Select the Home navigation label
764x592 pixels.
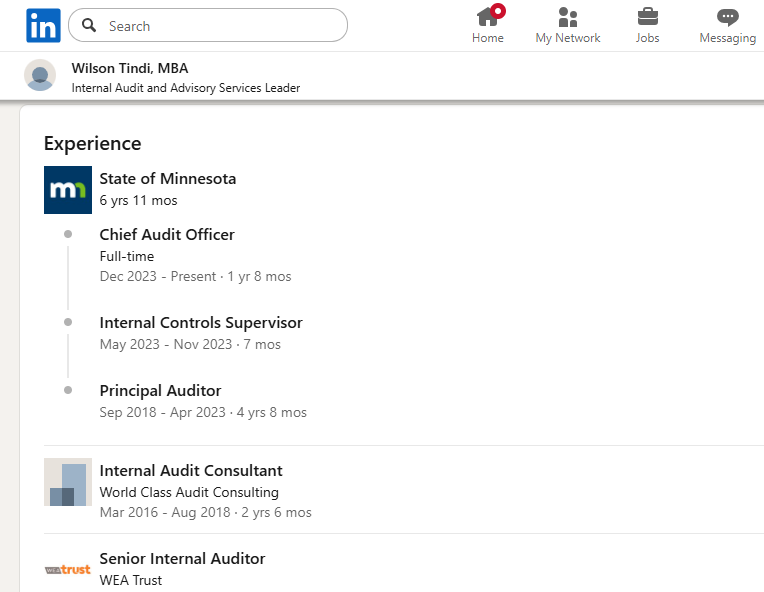click(x=488, y=38)
